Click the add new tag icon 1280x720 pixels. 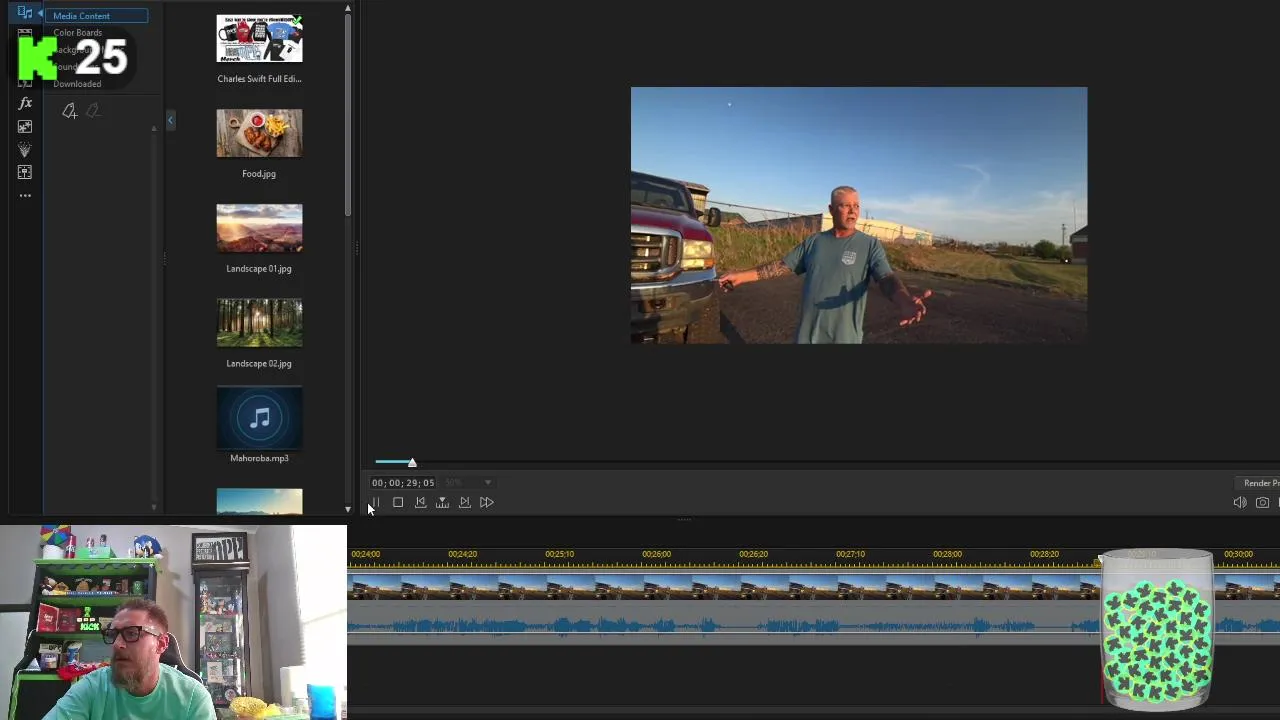tap(69, 111)
